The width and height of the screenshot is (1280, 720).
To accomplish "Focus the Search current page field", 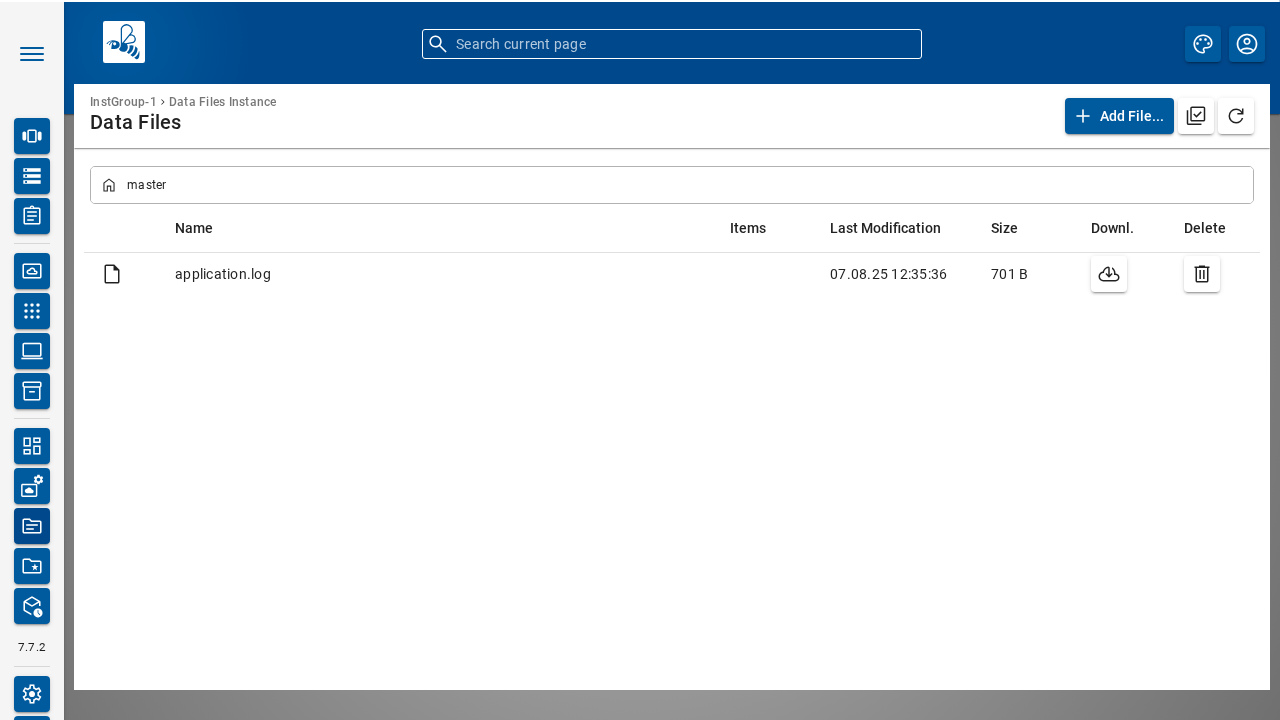I will tap(672, 44).
